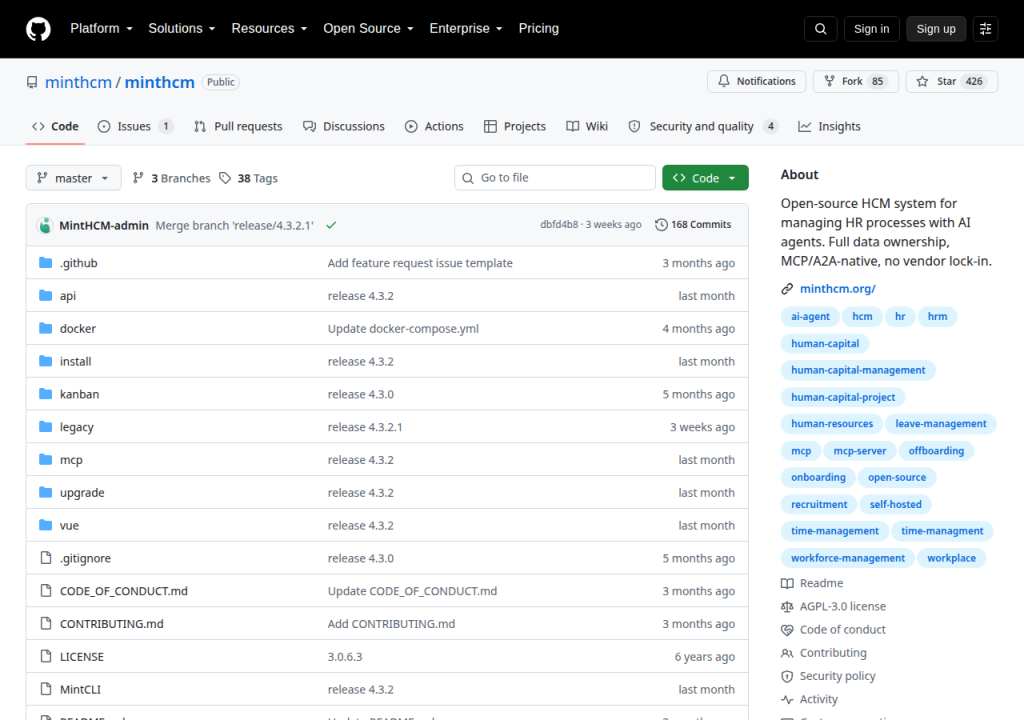The height and width of the screenshot is (720, 1024).
Task: Click the docker folder icon
Action: (x=45, y=328)
